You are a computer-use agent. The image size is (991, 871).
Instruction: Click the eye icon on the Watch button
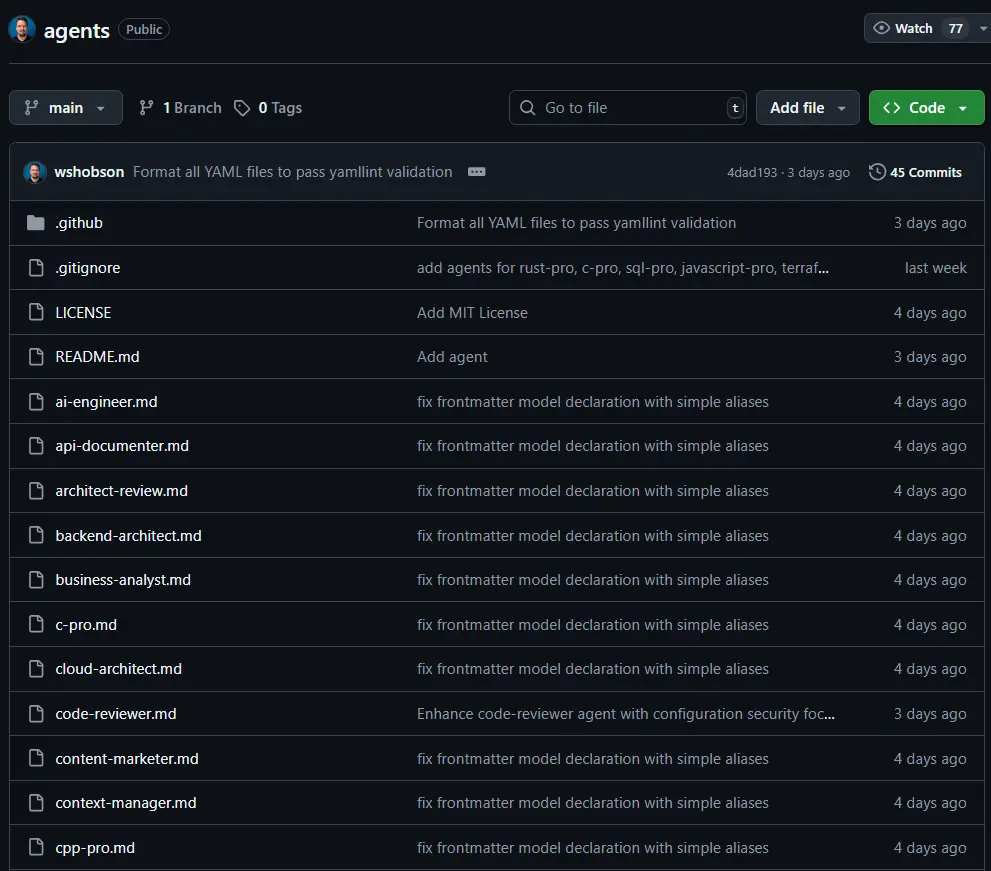tap(883, 28)
